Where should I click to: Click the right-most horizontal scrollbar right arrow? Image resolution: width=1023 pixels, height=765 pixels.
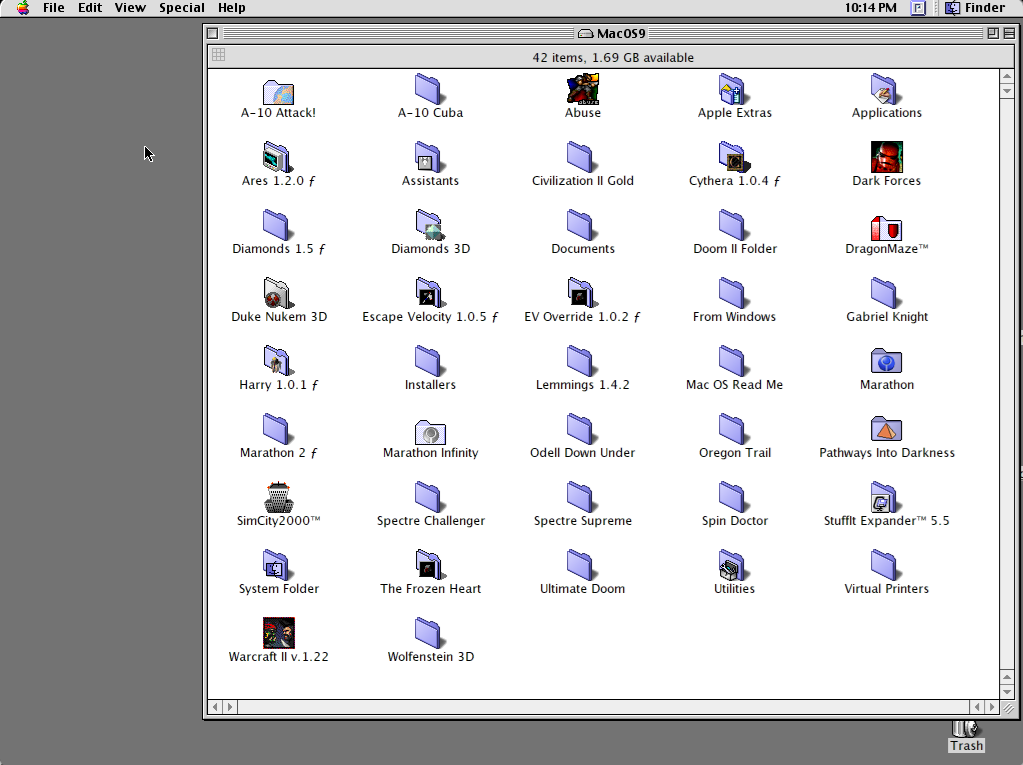(992, 707)
